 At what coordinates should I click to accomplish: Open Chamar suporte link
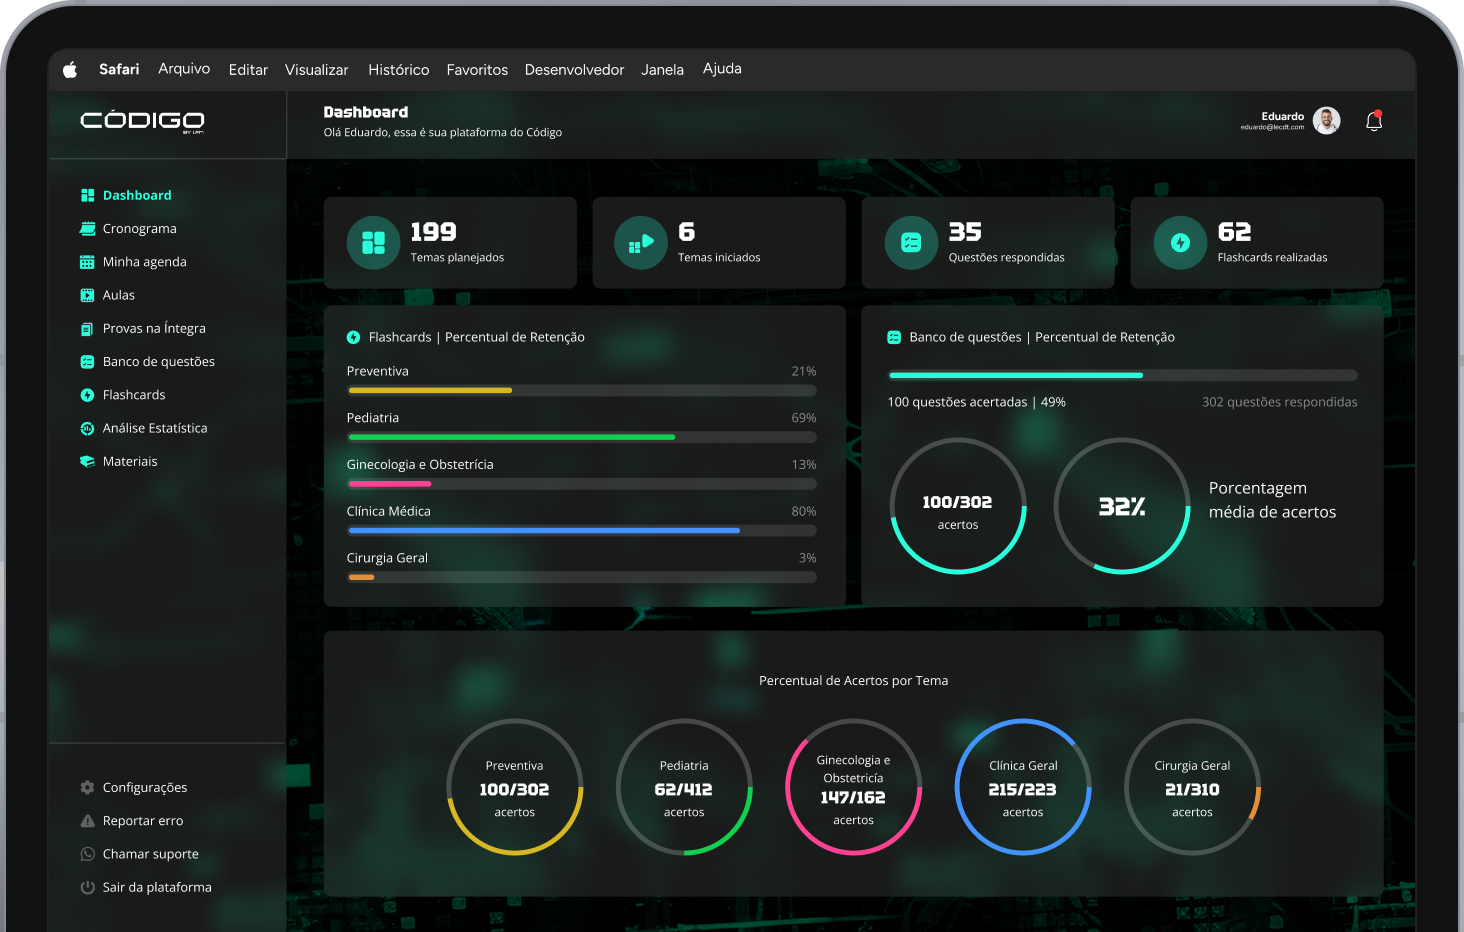[x=150, y=854]
